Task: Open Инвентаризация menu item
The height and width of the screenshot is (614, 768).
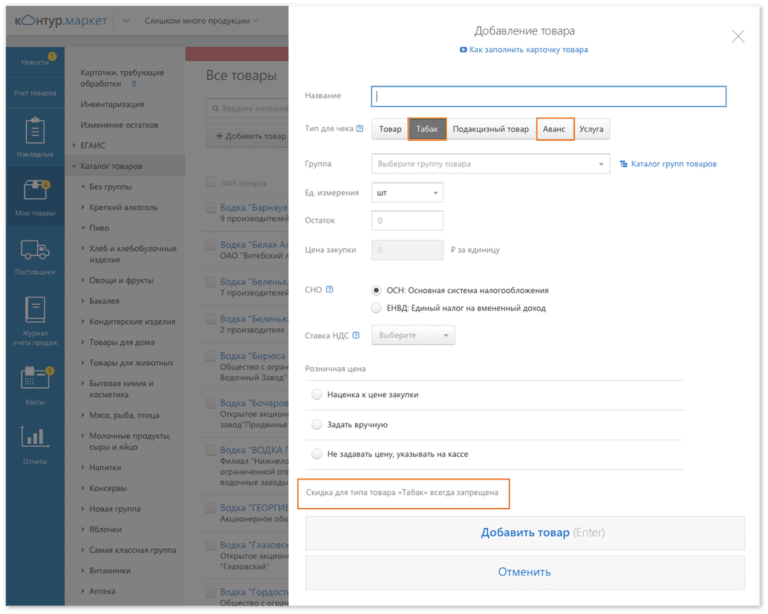Action: [112, 104]
